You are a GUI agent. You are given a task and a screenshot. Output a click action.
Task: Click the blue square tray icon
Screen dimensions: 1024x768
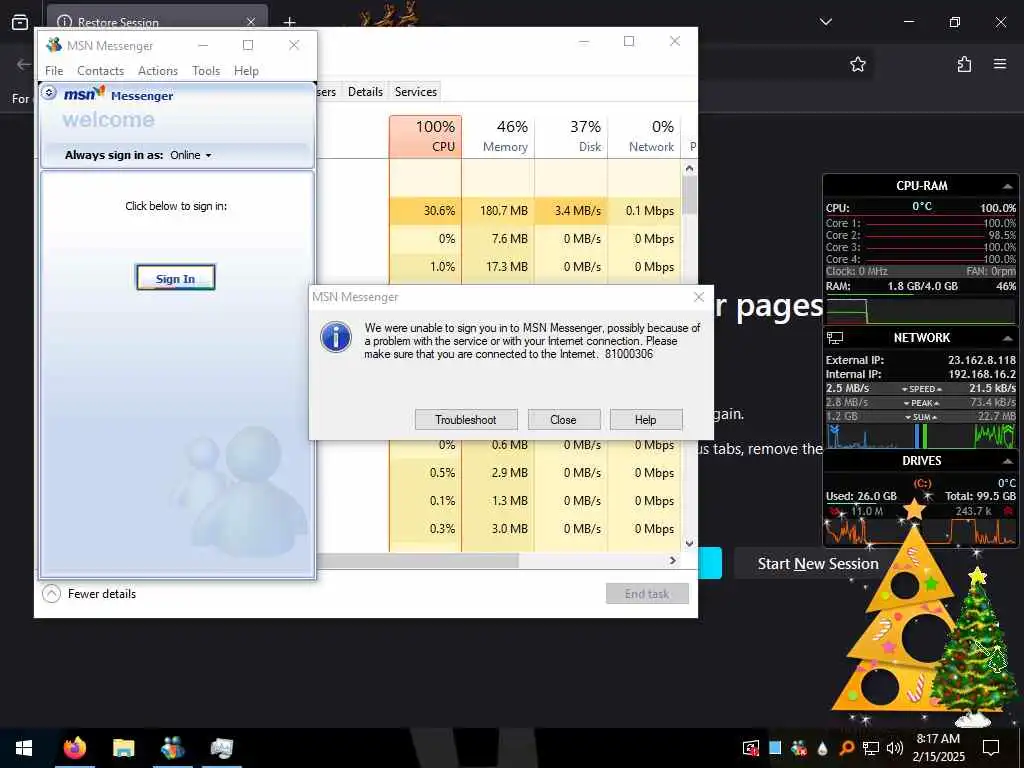pyautogui.click(x=775, y=748)
